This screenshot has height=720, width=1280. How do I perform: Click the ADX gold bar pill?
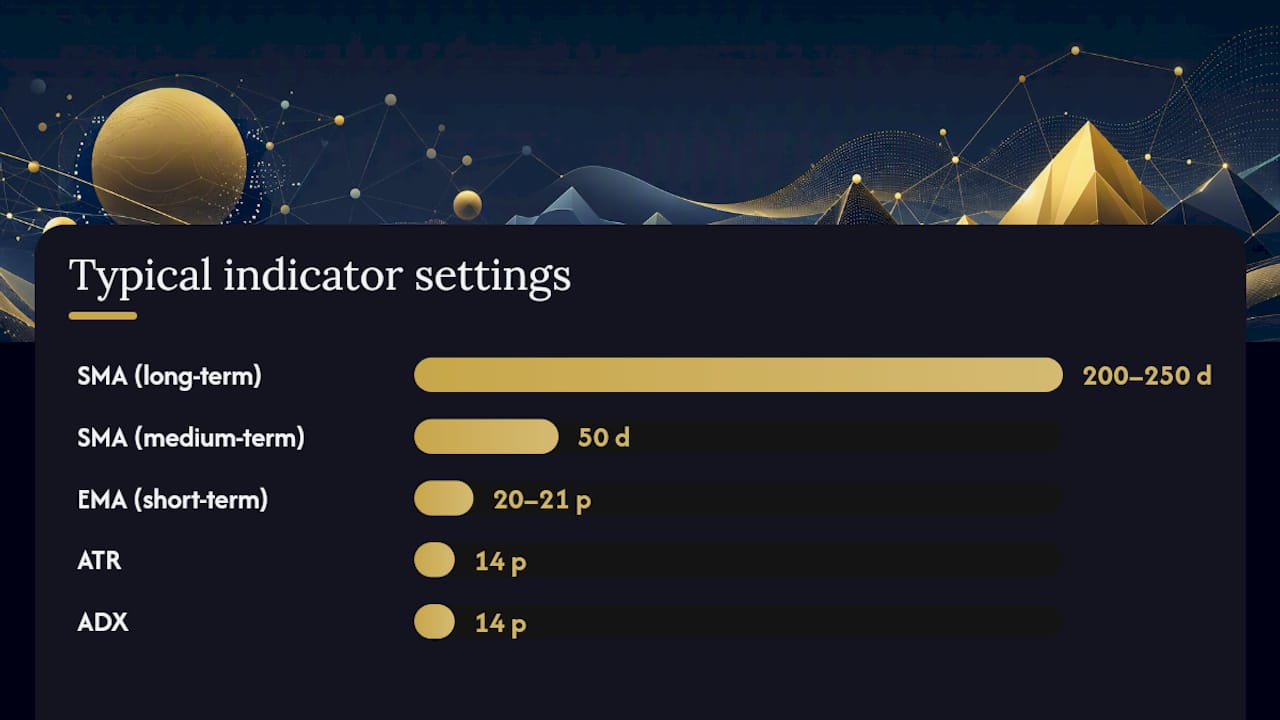pyautogui.click(x=434, y=622)
